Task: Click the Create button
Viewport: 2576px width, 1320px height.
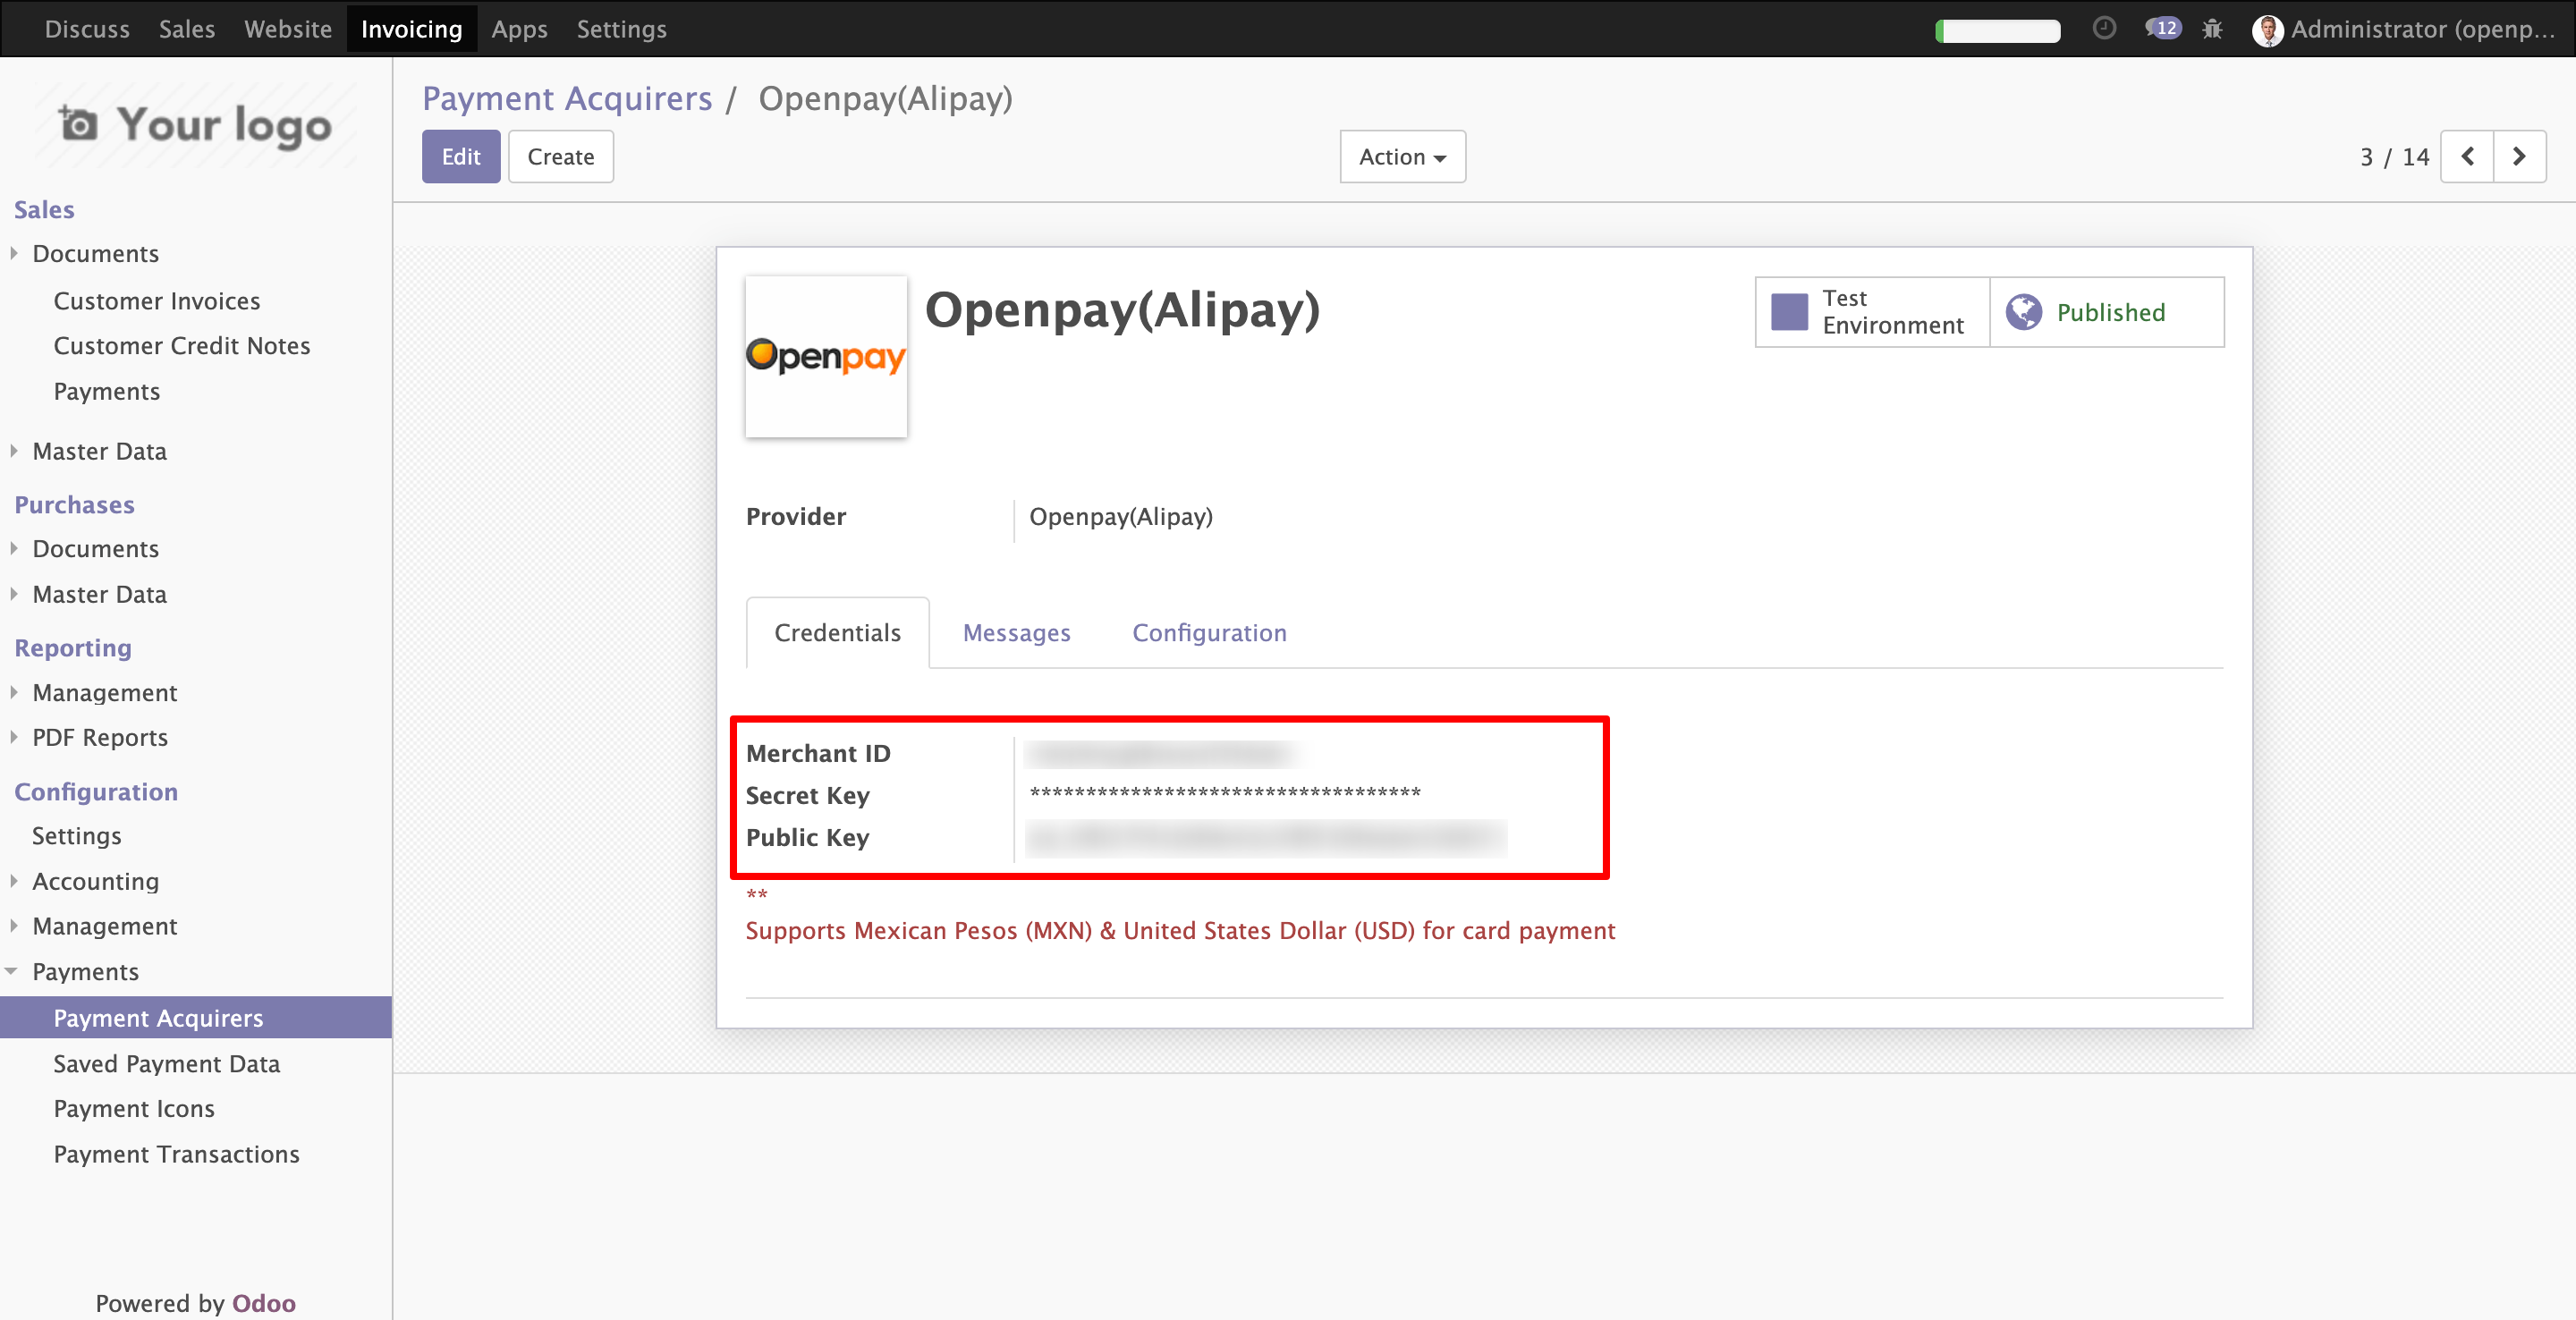Action: (561, 157)
